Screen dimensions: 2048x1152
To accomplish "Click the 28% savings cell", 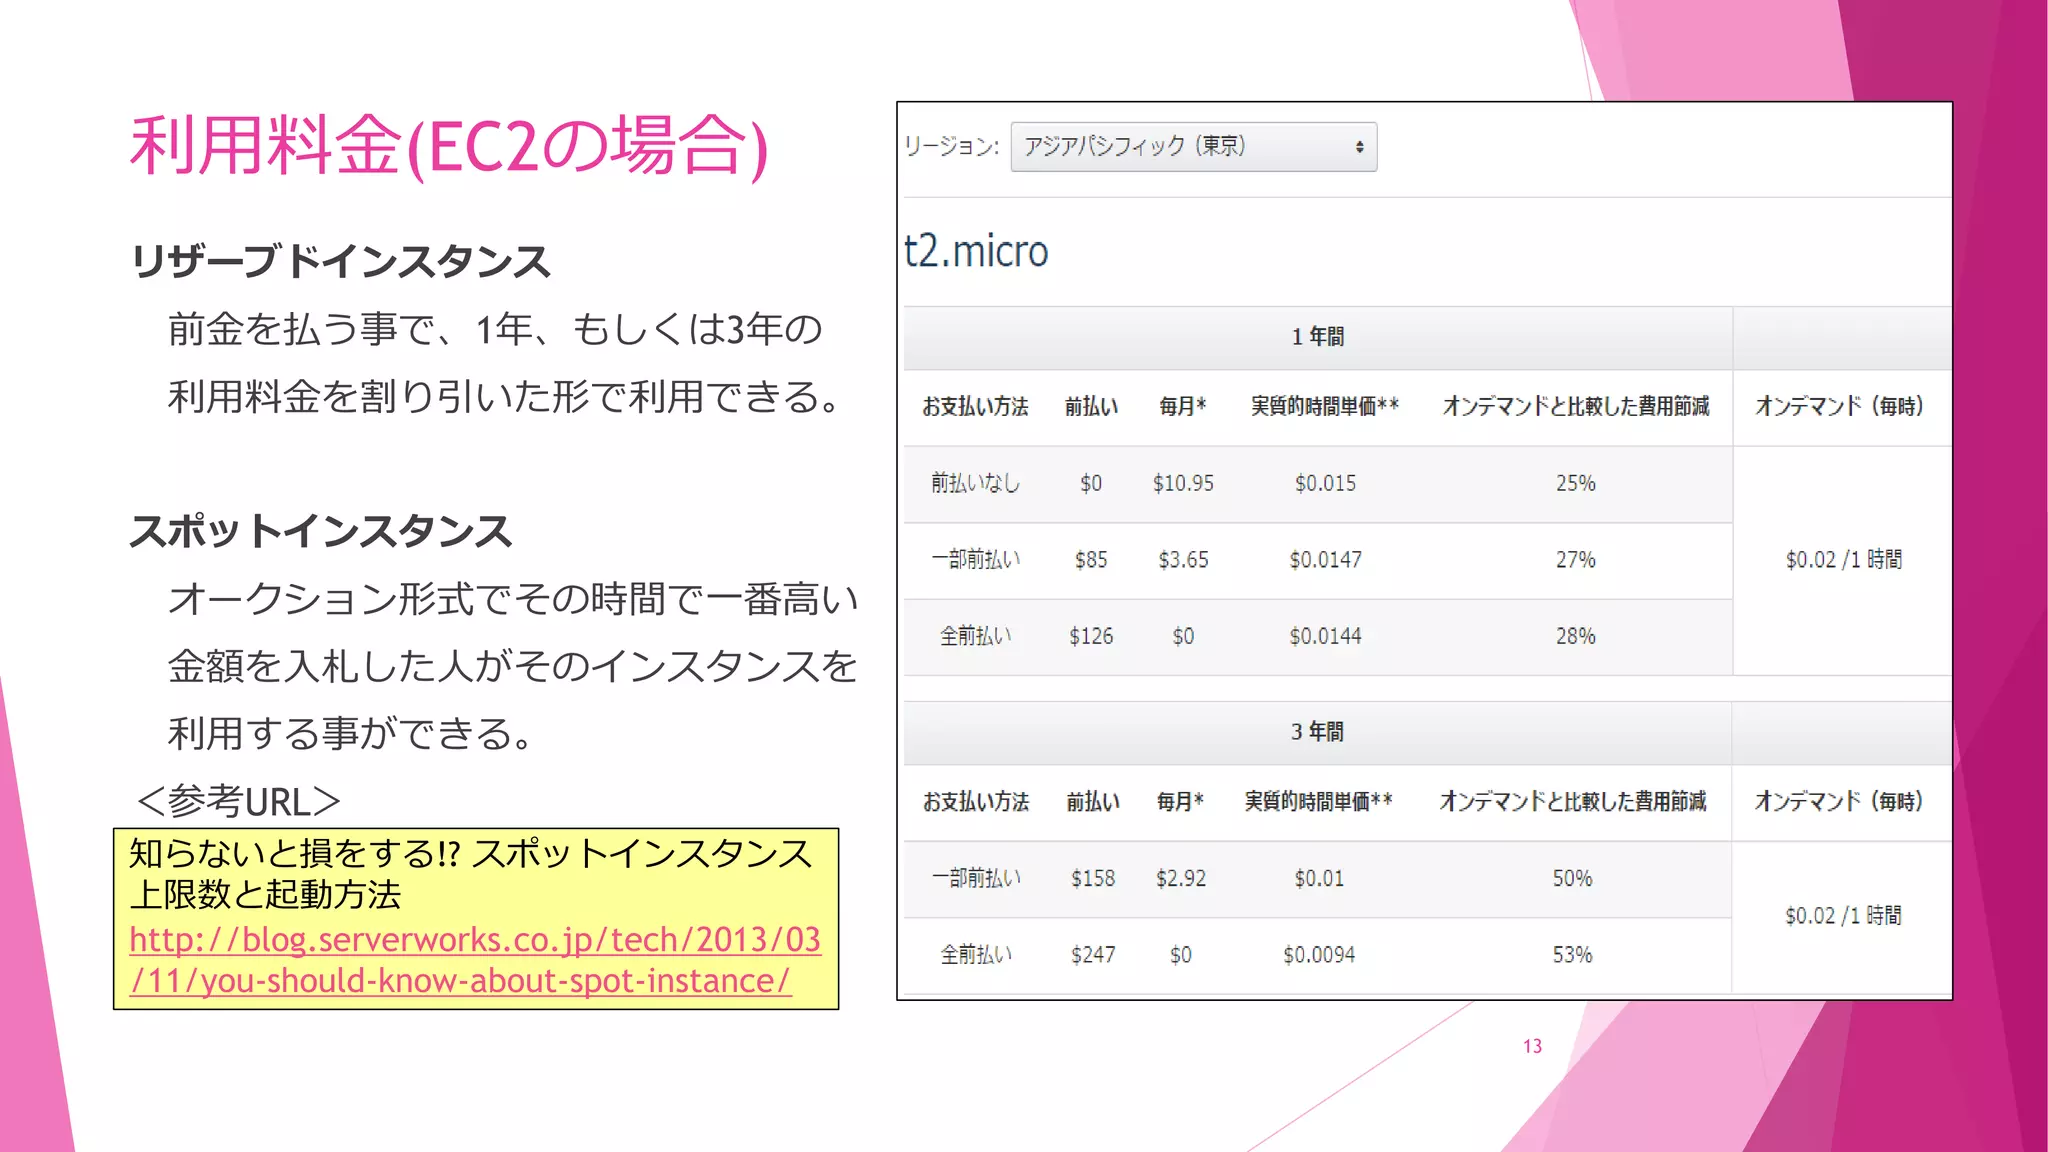I will coord(1575,637).
